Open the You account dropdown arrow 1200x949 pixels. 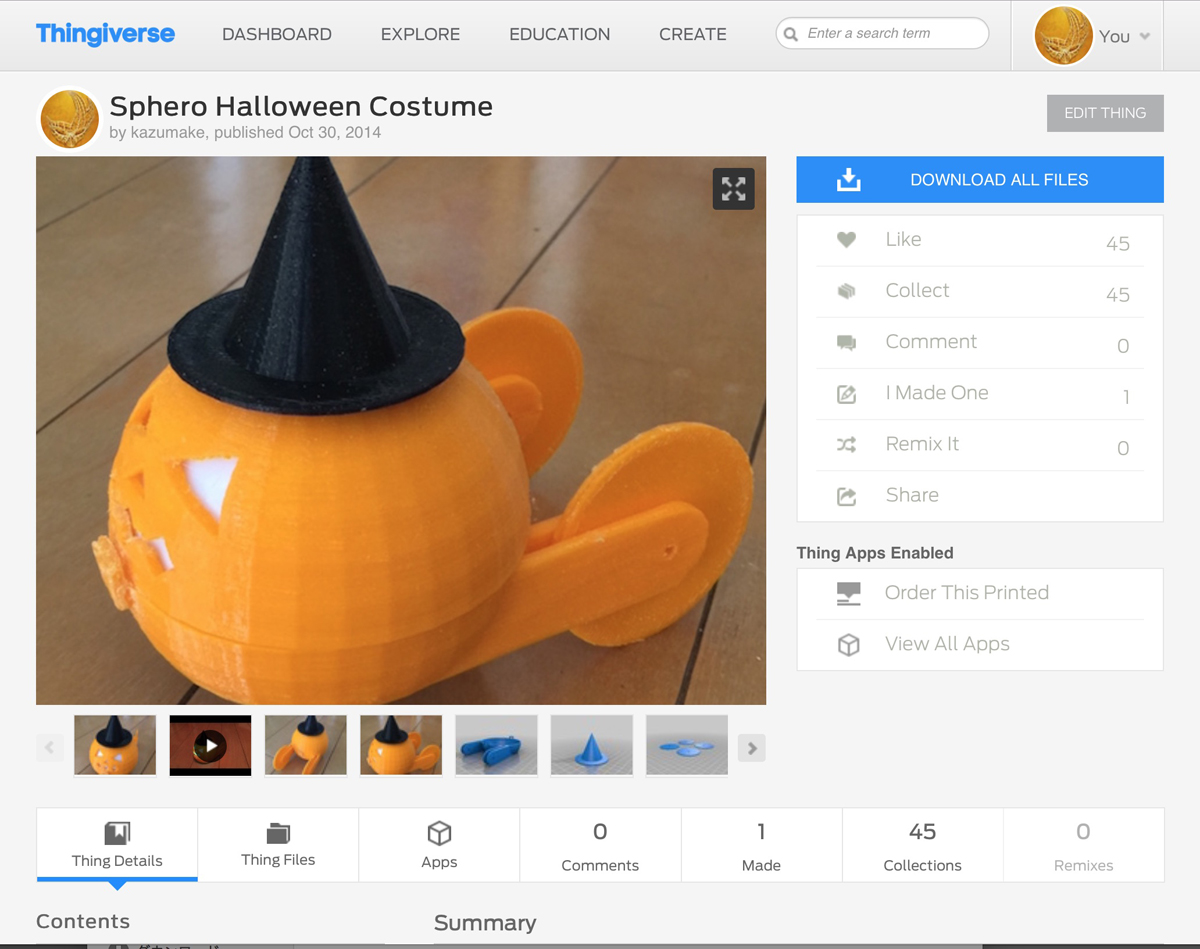(1145, 37)
